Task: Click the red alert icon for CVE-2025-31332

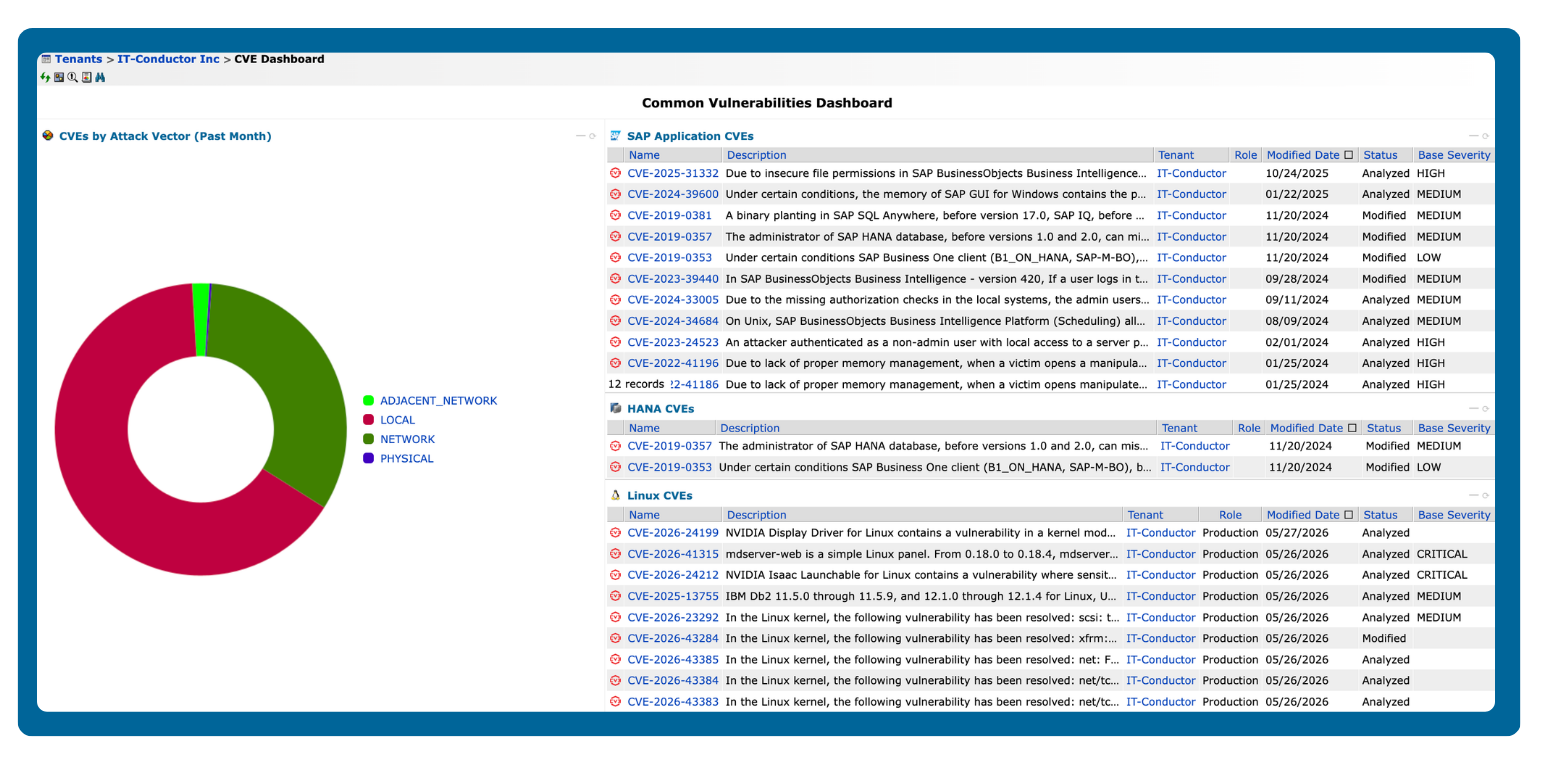Action: coord(616,173)
